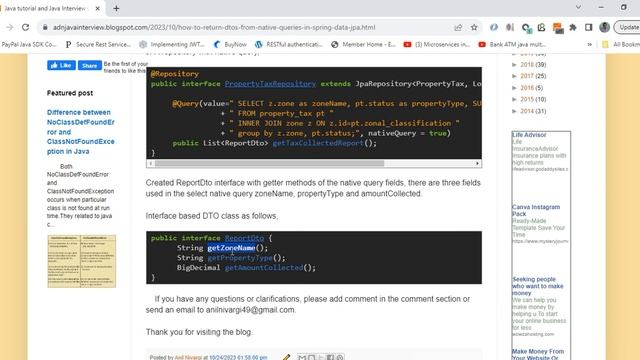Image resolution: width=640 pixels, height=360 pixels.
Task: Click the Facebook Like button
Action: tap(61, 65)
